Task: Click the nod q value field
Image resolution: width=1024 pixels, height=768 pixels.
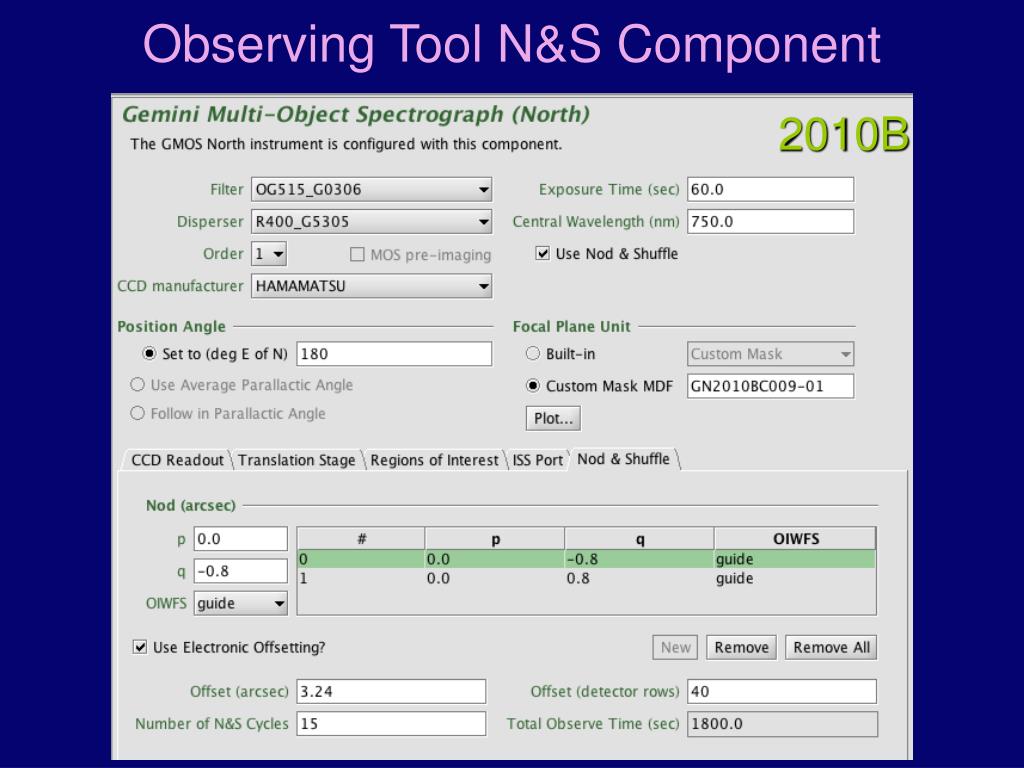Action: [x=240, y=571]
